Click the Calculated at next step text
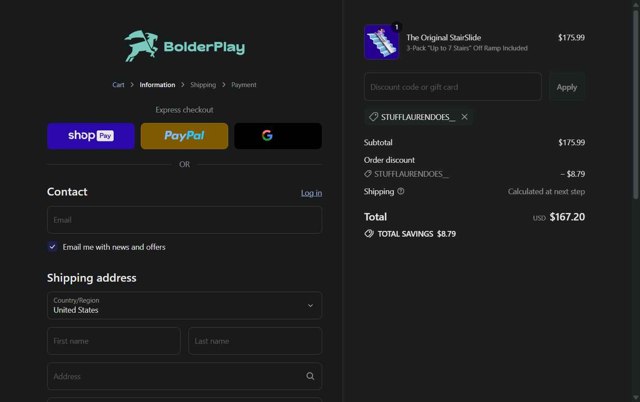 546,191
